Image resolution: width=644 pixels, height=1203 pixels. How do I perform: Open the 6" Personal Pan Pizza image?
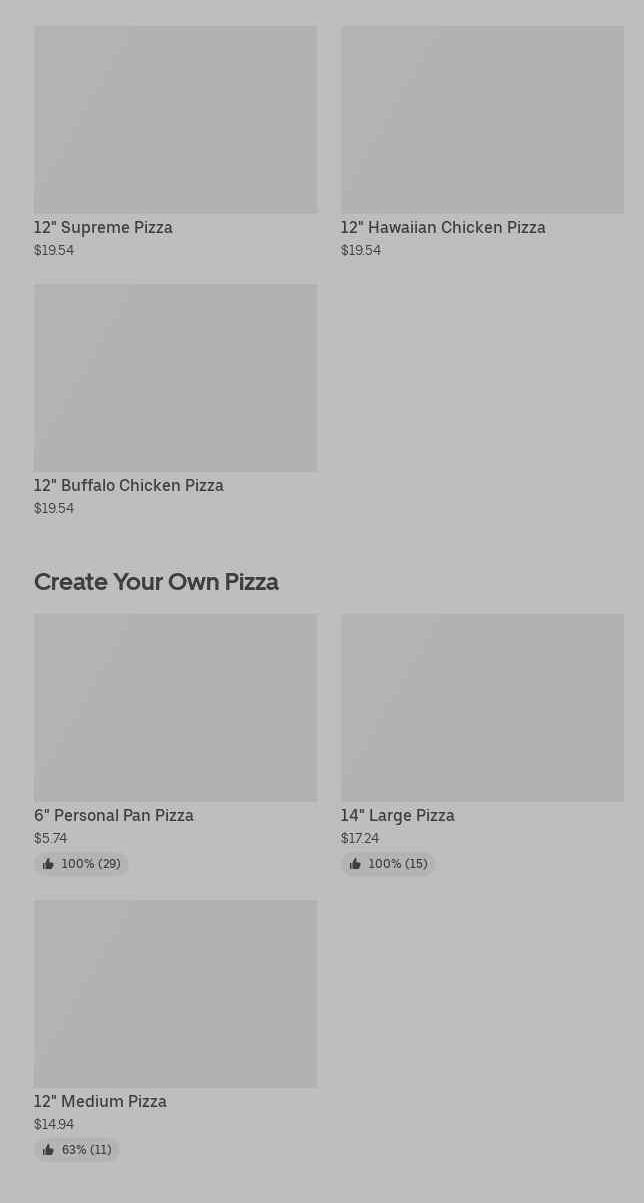click(x=175, y=708)
